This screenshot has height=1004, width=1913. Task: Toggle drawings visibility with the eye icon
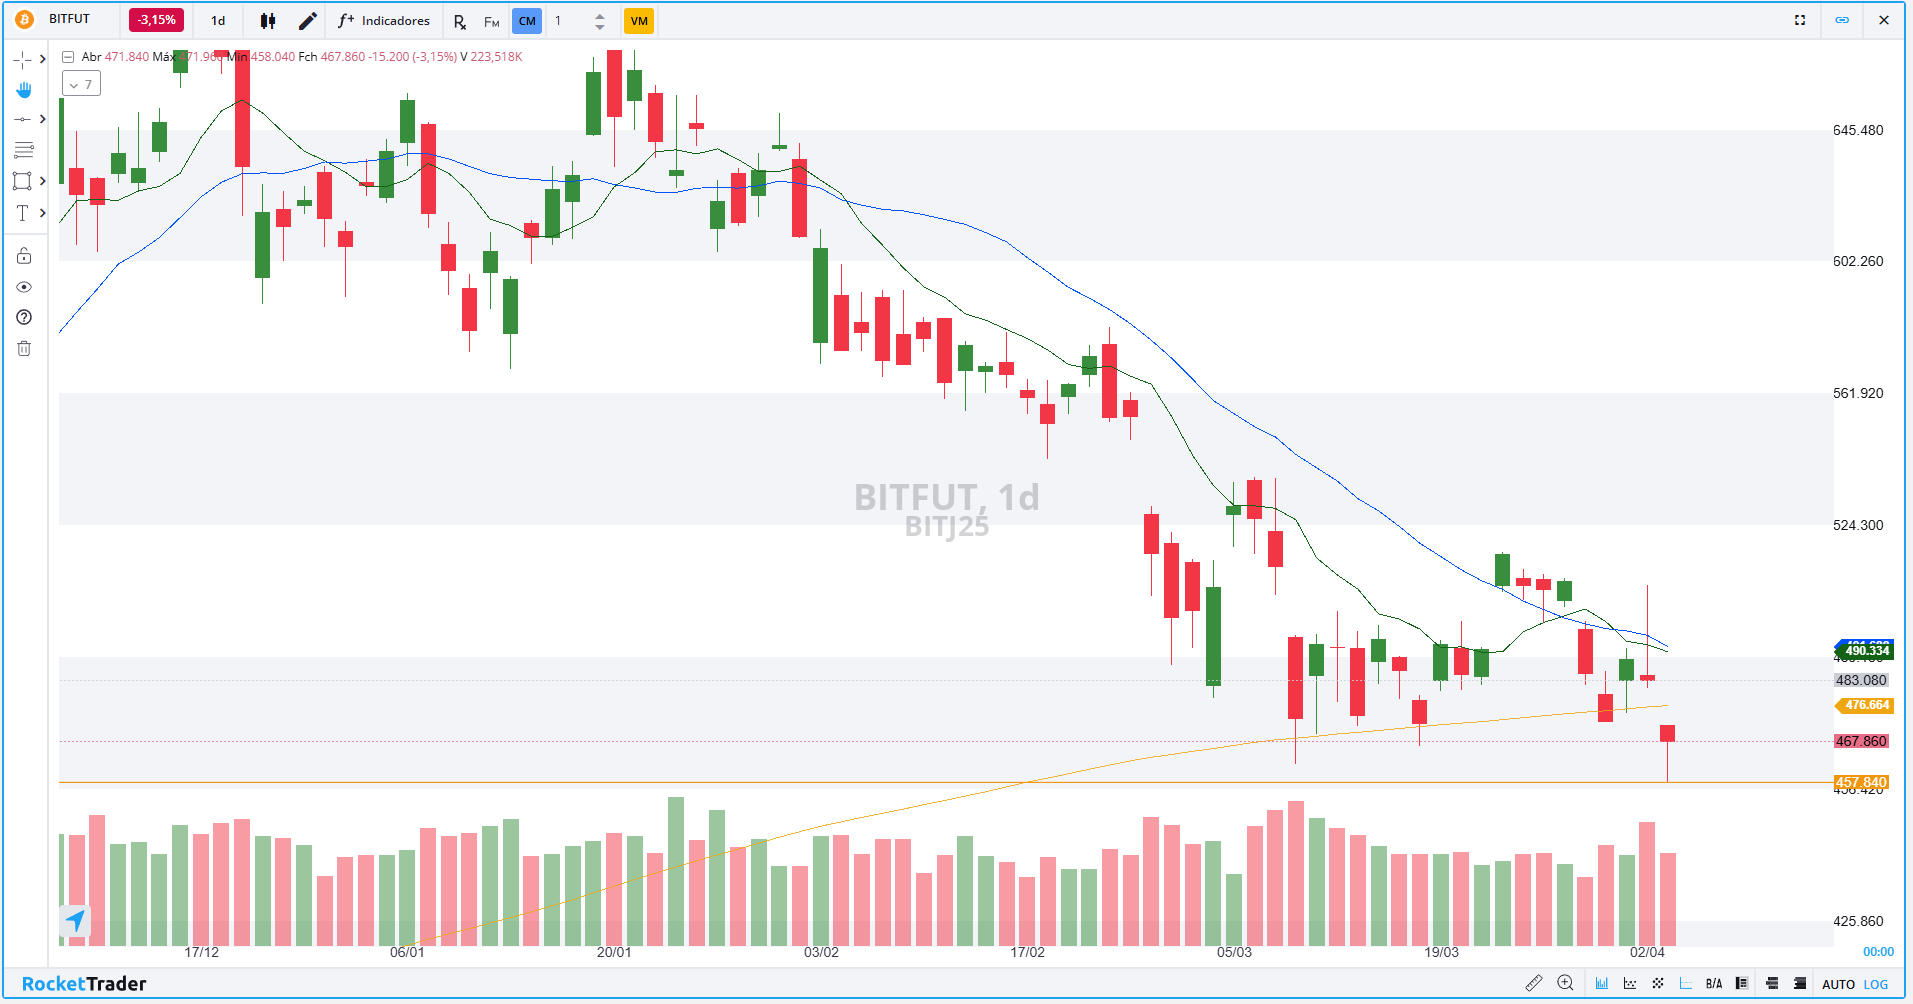[24, 287]
